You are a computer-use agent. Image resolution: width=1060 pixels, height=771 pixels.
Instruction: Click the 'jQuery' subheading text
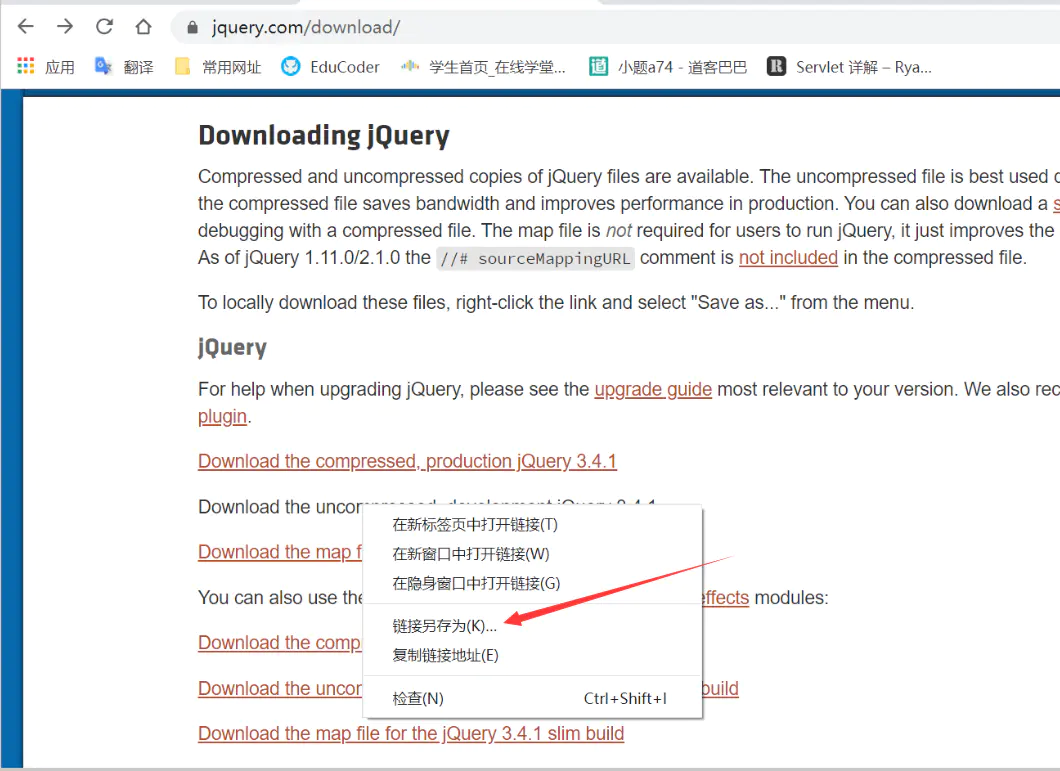coord(232,347)
